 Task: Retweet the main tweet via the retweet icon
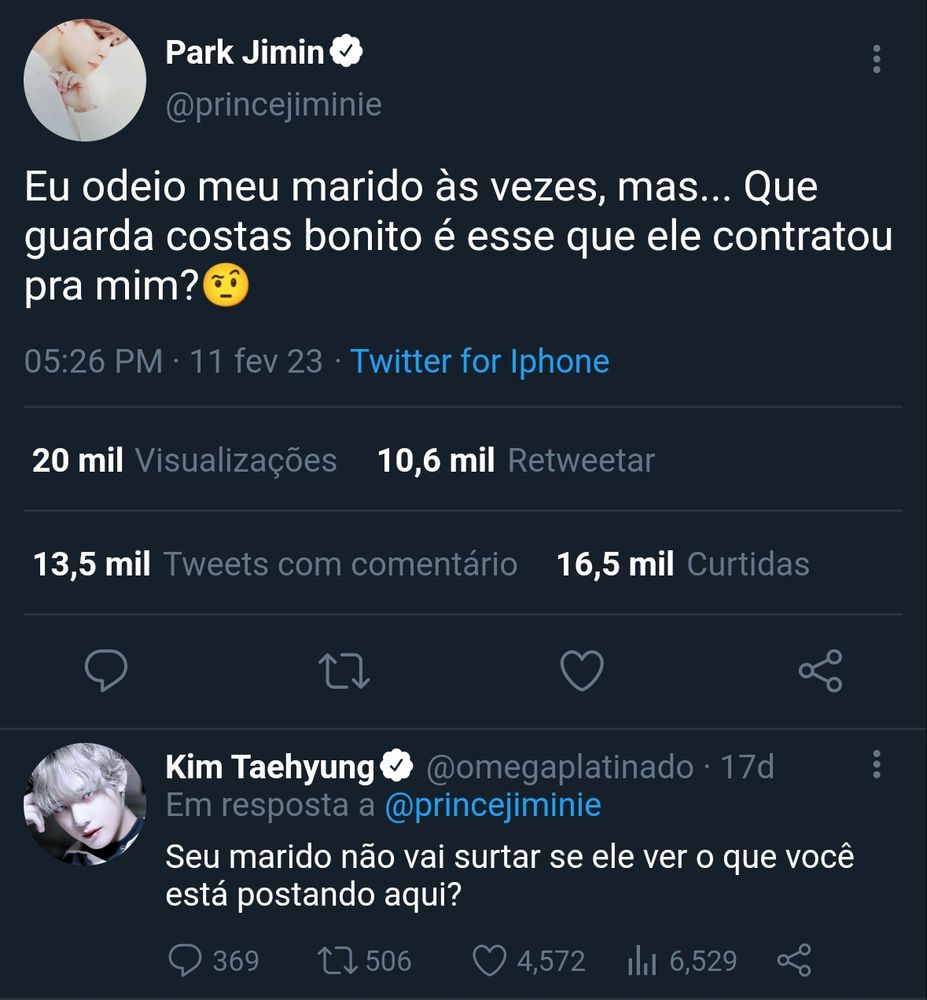click(344, 671)
